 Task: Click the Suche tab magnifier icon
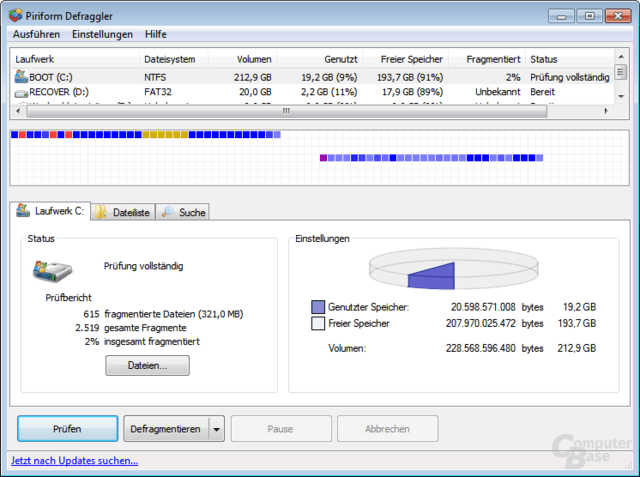click(x=167, y=212)
